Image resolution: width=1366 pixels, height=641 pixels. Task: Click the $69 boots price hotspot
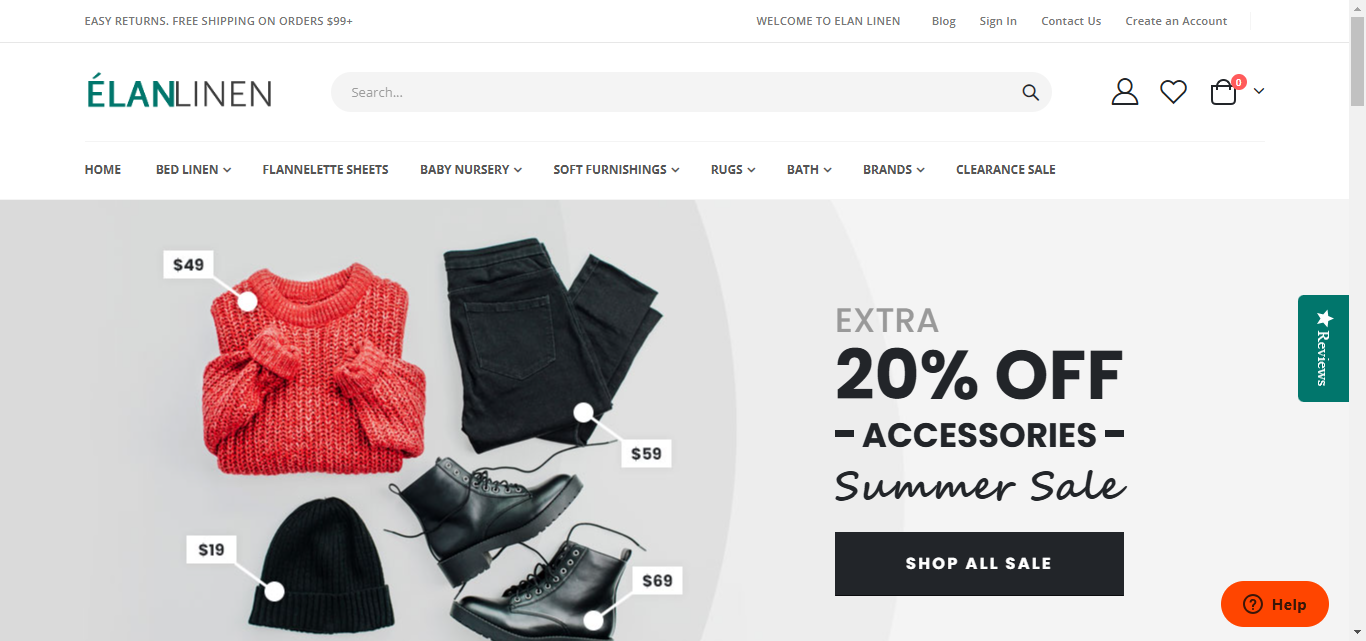pos(594,620)
